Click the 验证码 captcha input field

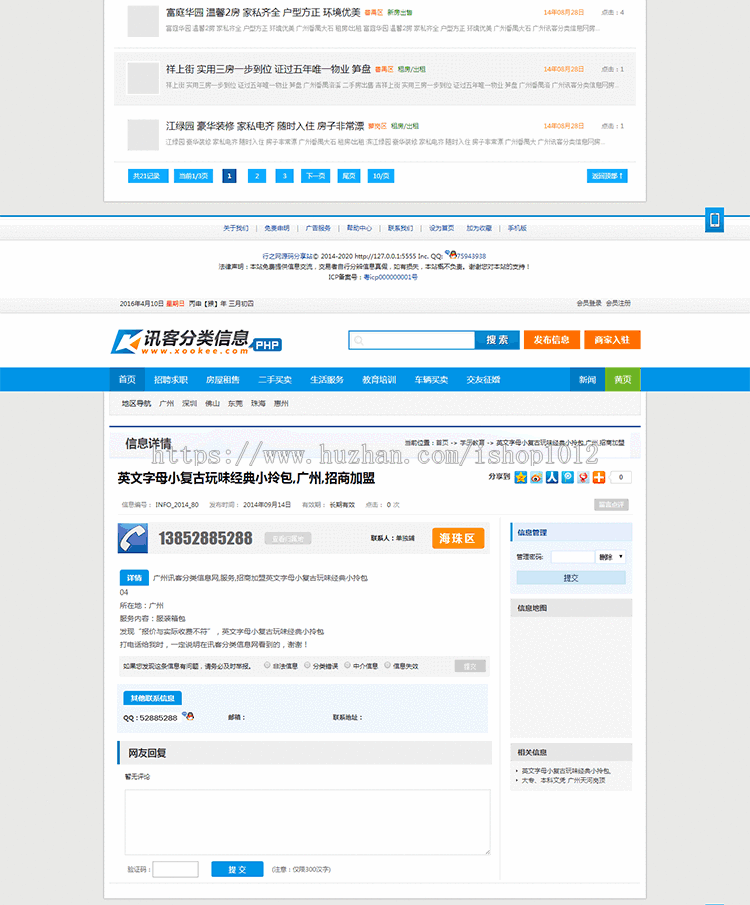(x=176, y=869)
